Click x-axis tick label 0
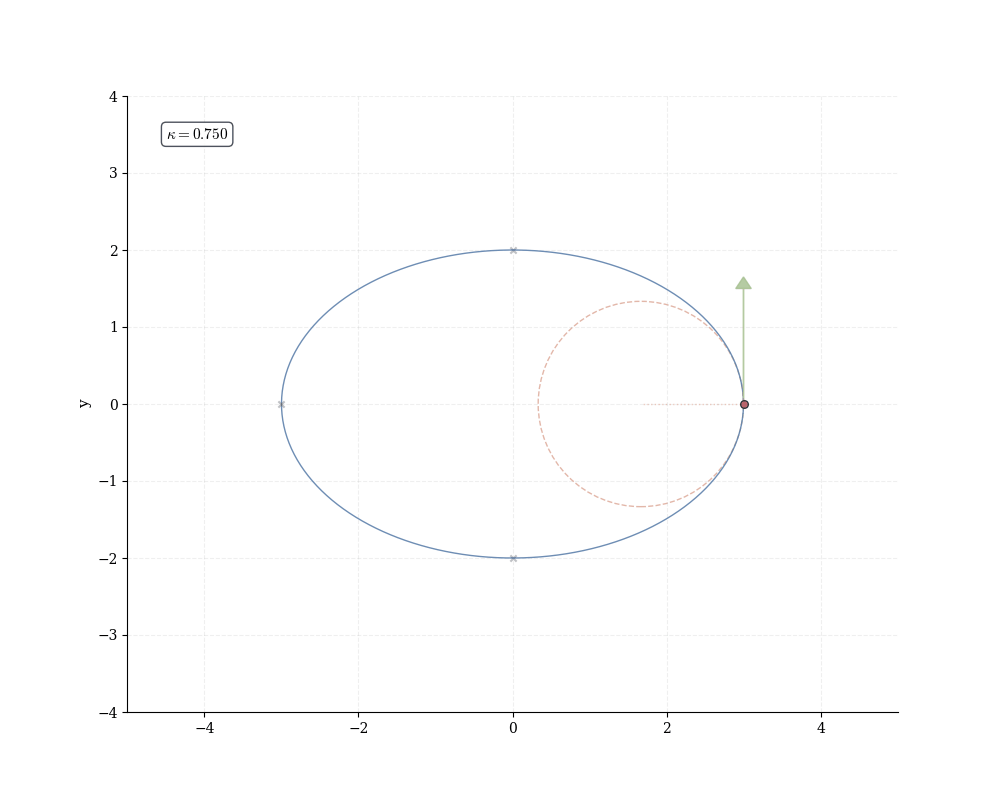This screenshot has height=800, width=1000. pyautogui.click(x=513, y=728)
